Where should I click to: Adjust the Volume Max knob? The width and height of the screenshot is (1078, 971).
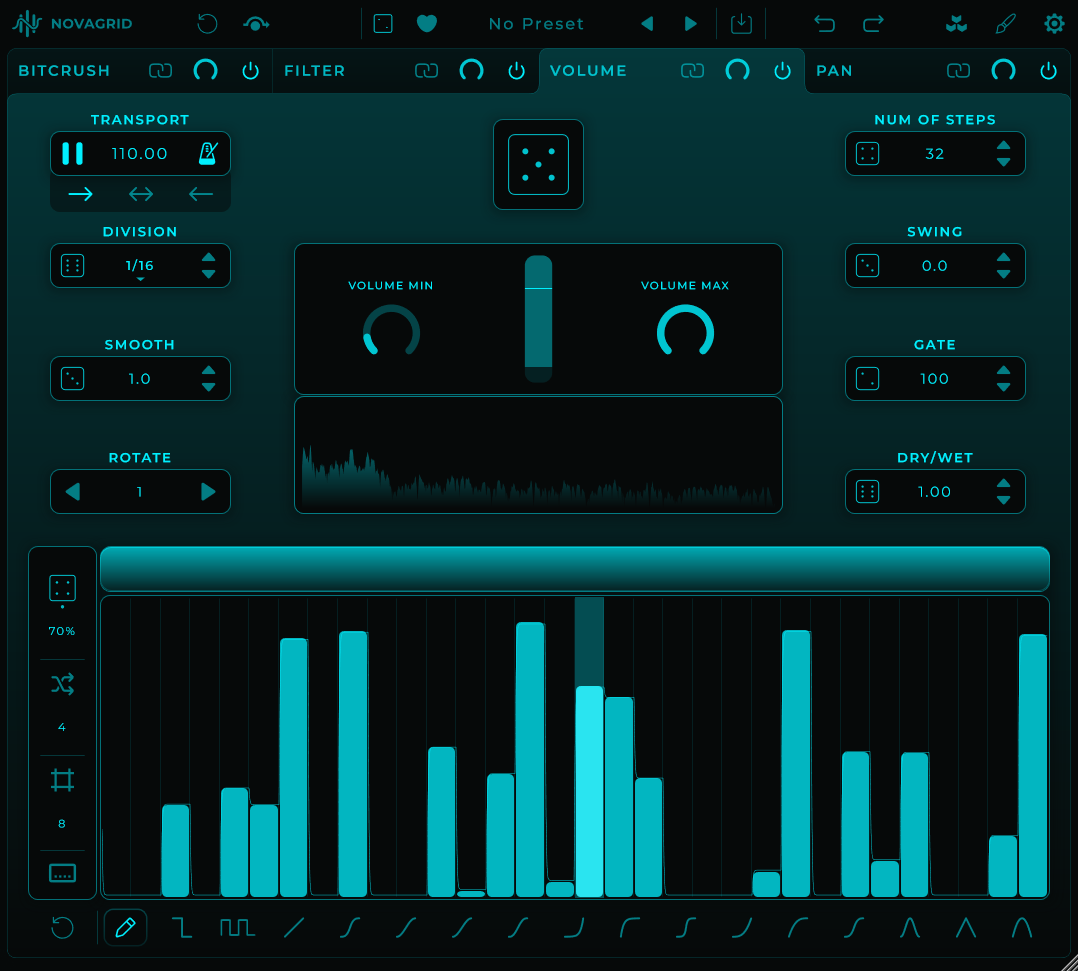pyautogui.click(x=685, y=332)
